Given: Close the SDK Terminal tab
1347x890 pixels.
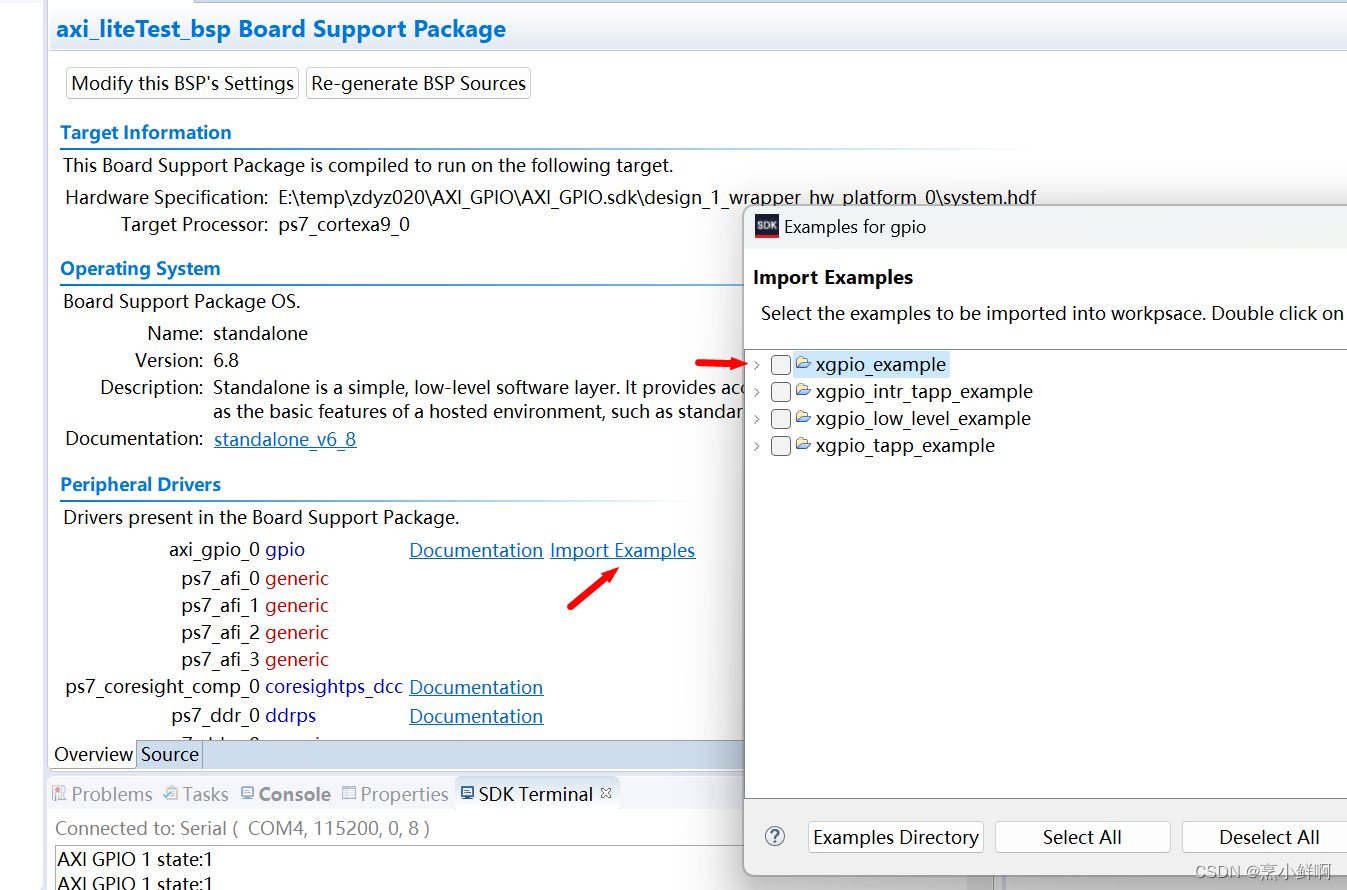Looking at the screenshot, I should click(x=604, y=793).
